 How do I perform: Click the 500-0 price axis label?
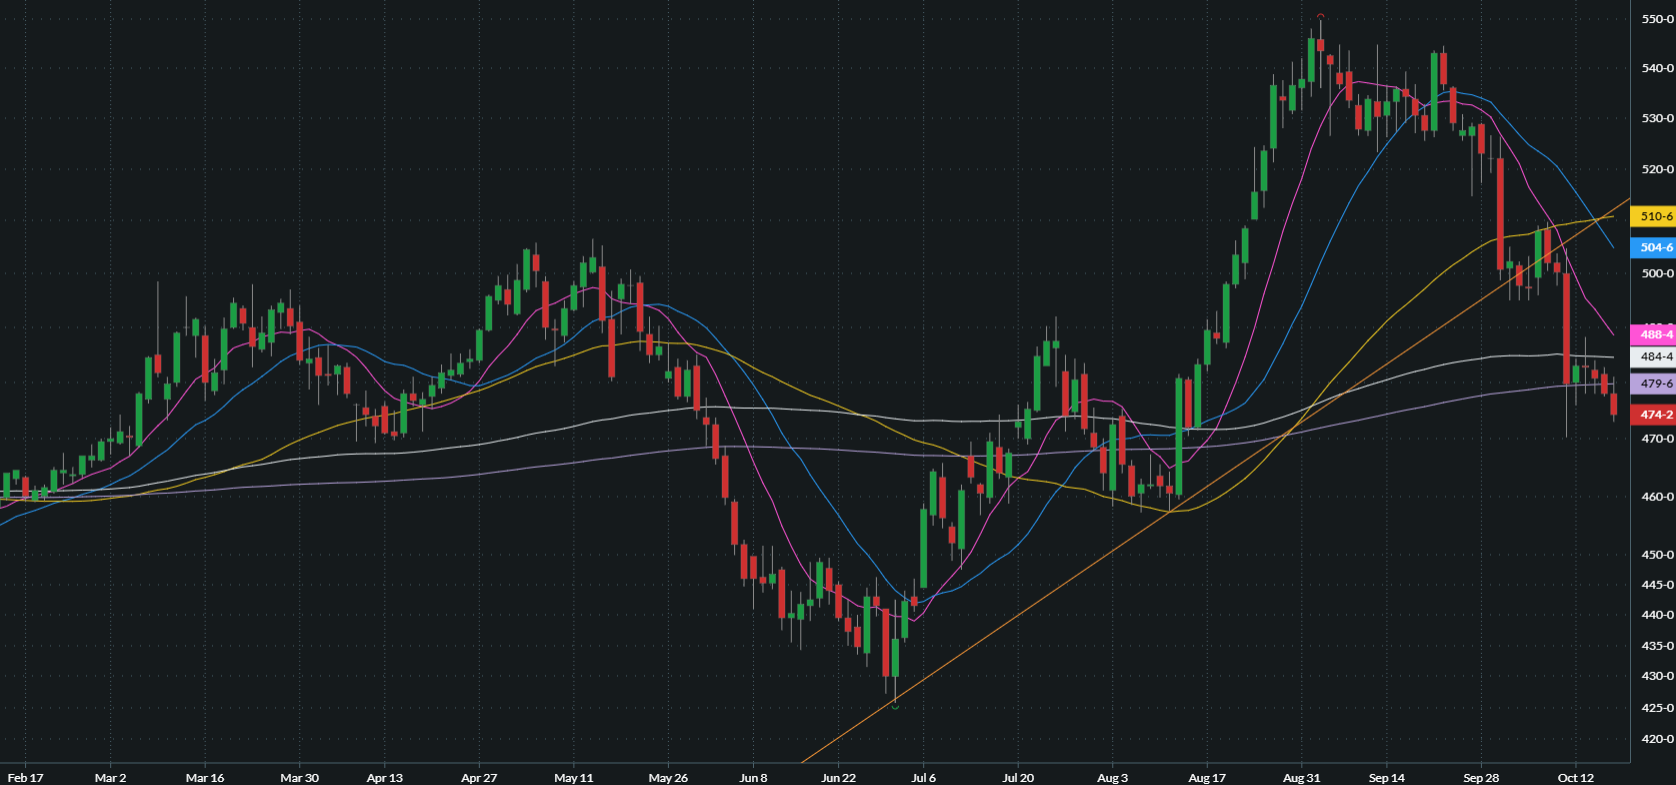coord(1657,273)
